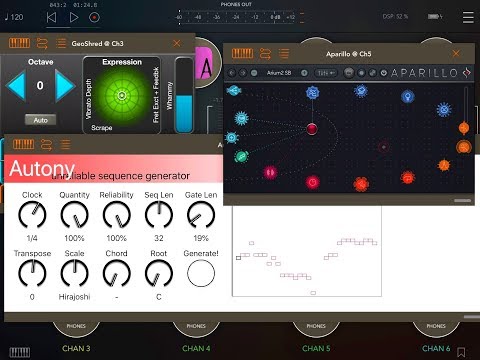Open the tempo setting showing 120
The width and height of the screenshot is (480, 360).
14,17
